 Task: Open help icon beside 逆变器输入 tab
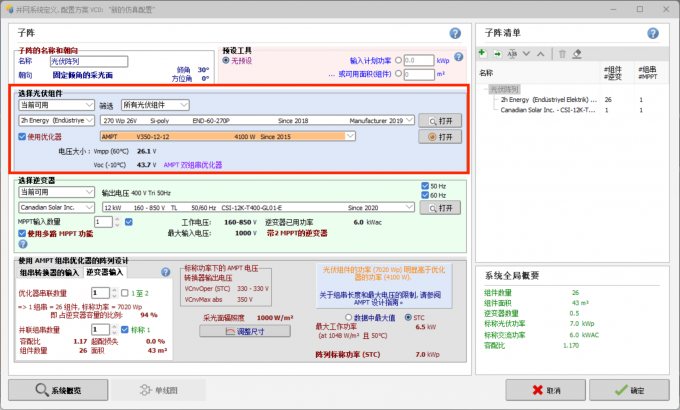[x=166, y=272]
